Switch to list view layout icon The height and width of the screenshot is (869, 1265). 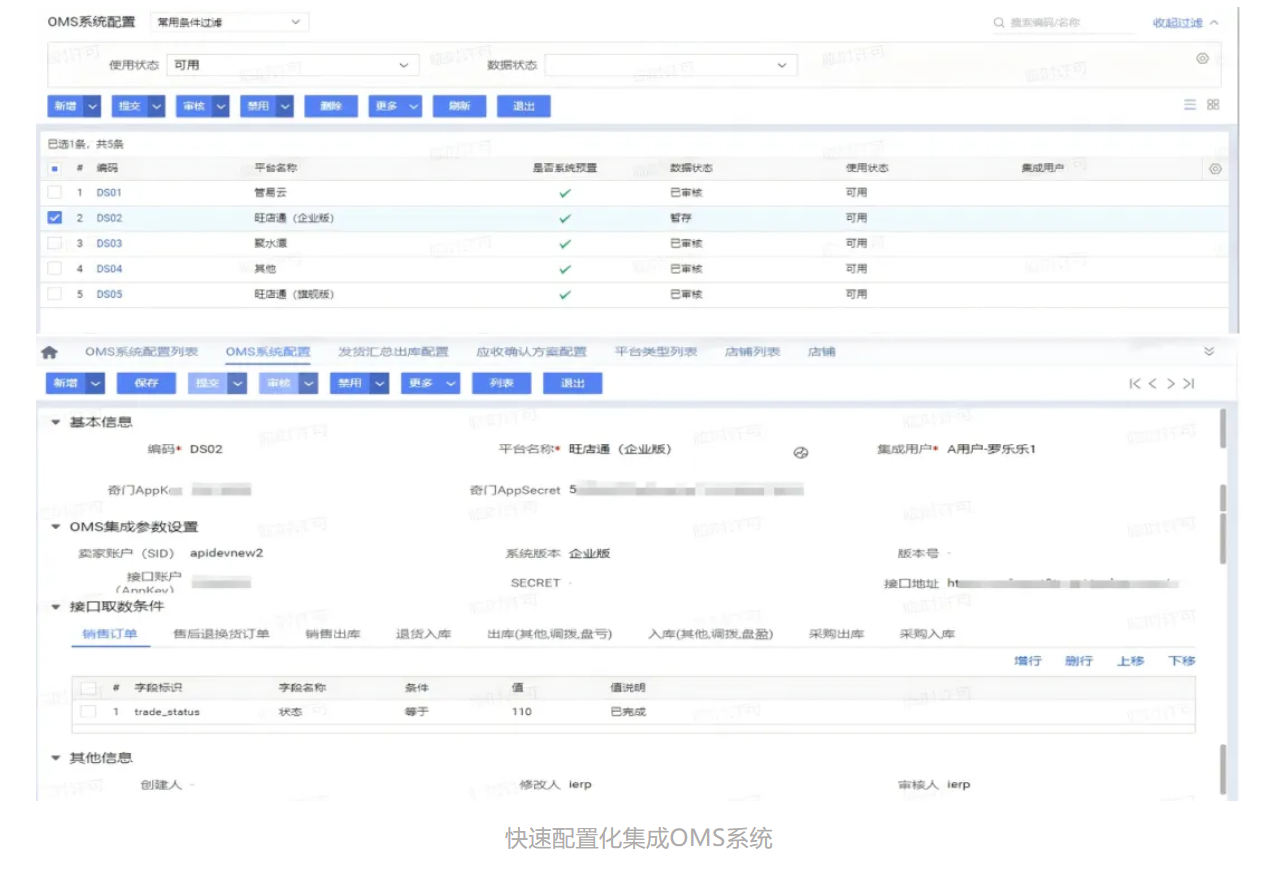[1190, 105]
